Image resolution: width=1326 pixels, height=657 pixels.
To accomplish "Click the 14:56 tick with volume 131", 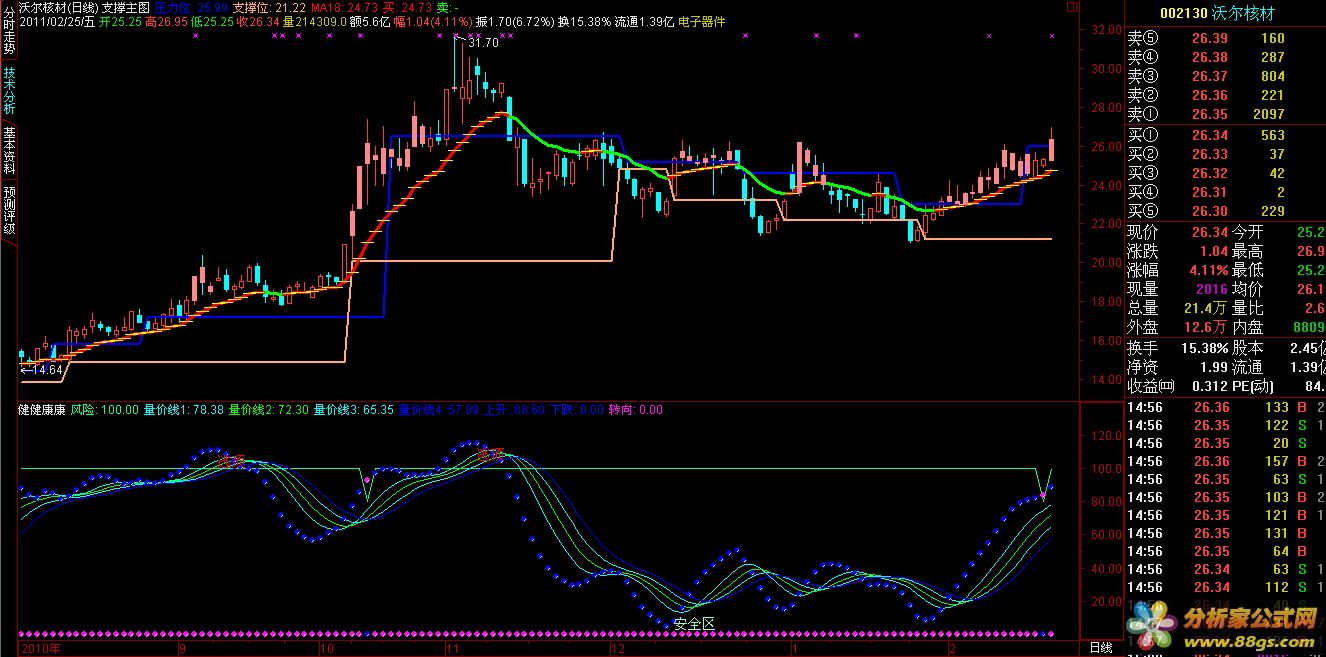I will click(x=1225, y=533).
